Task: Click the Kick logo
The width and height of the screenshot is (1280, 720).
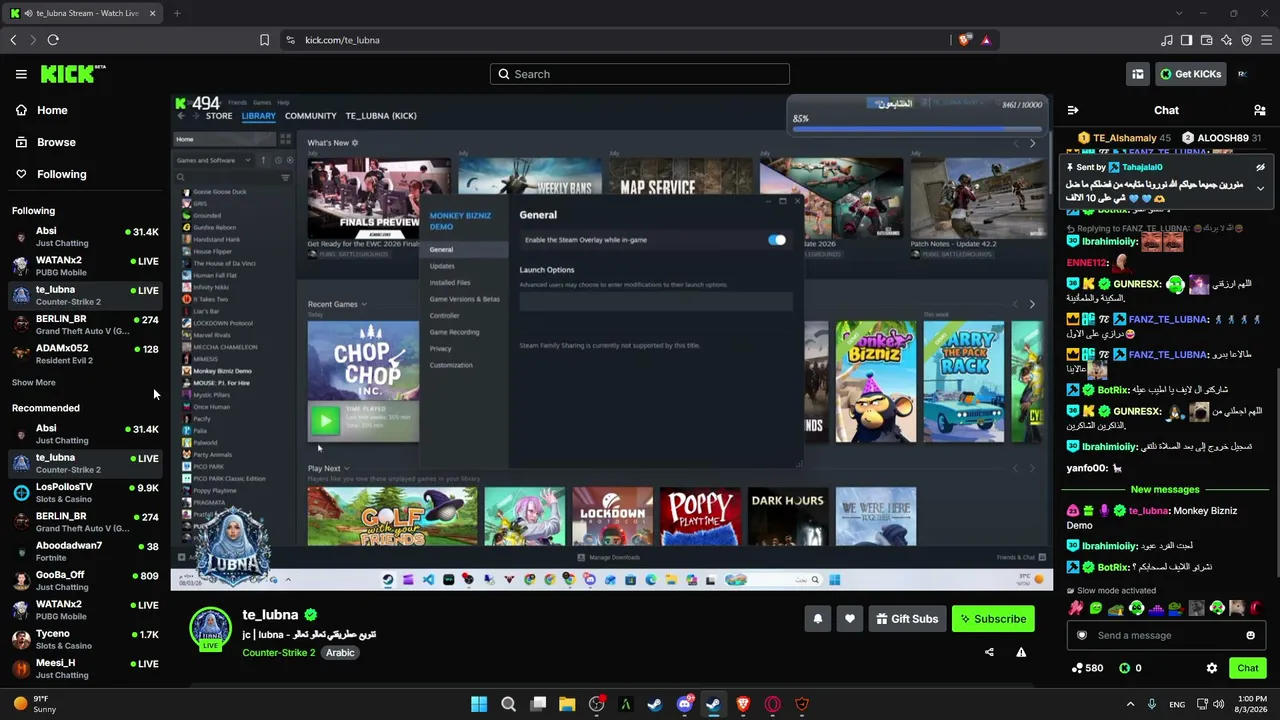Action: click(73, 74)
